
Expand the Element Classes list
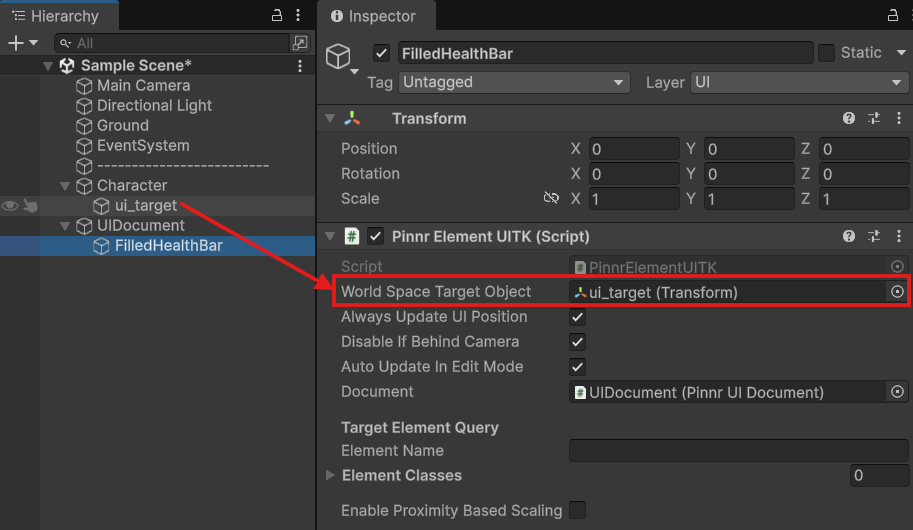coord(330,476)
